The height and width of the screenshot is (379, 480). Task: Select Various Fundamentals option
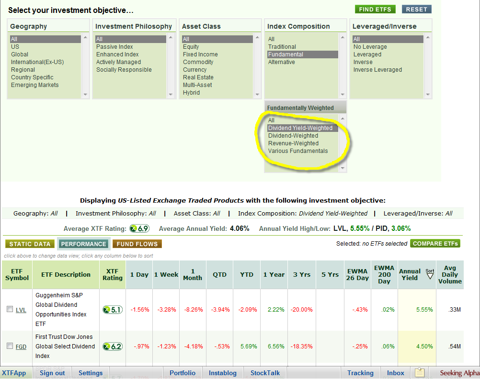[298, 151]
